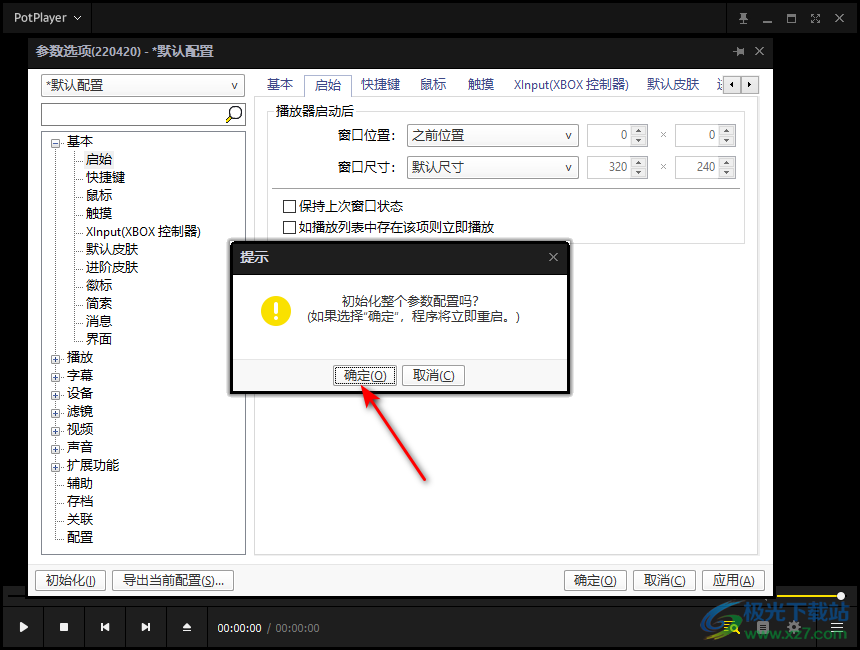The height and width of the screenshot is (650, 860).
Task: Click the settings search input field
Action: (x=134, y=114)
